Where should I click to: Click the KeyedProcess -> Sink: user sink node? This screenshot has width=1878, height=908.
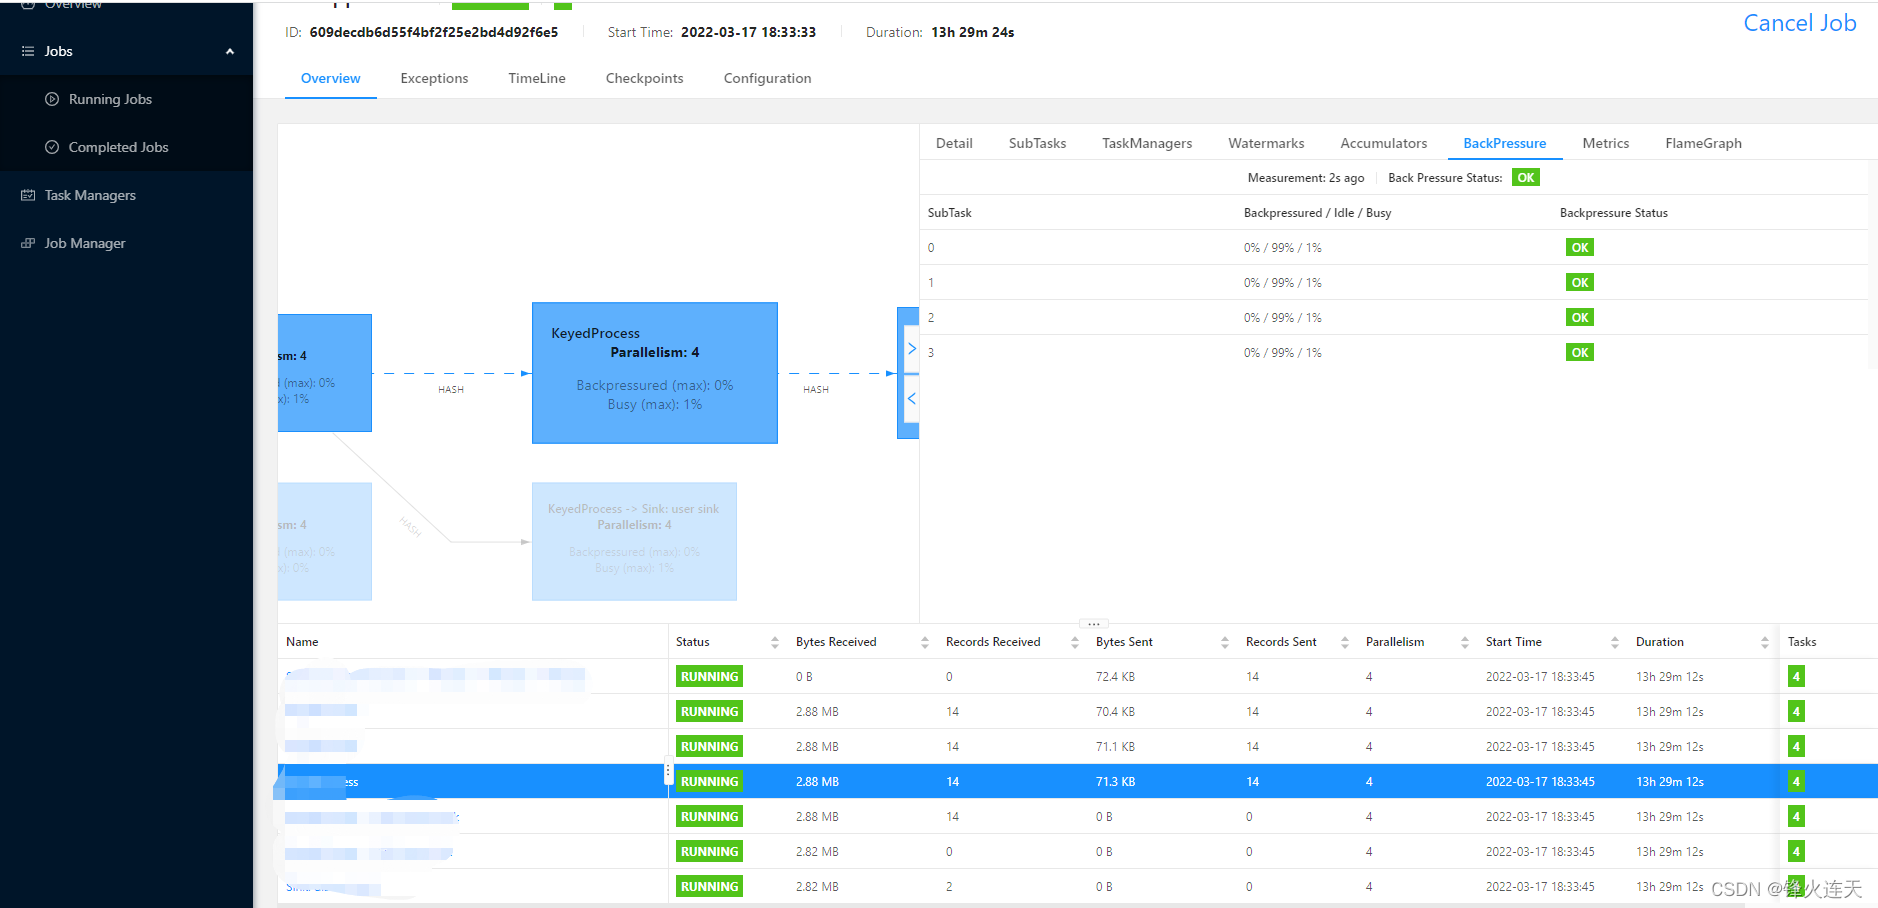tap(634, 541)
